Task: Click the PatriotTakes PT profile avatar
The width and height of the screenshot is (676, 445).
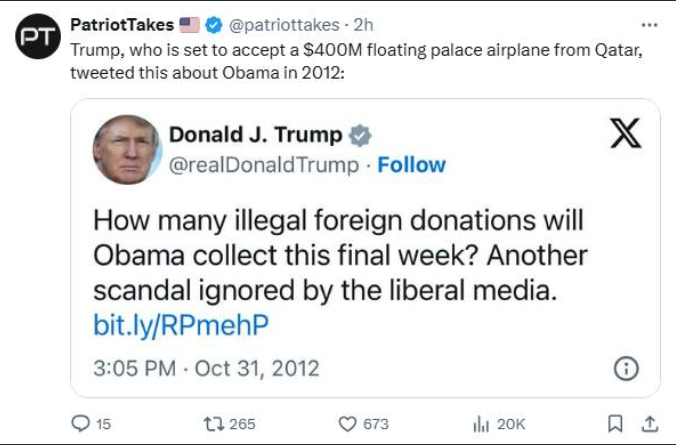Action: point(38,36)
